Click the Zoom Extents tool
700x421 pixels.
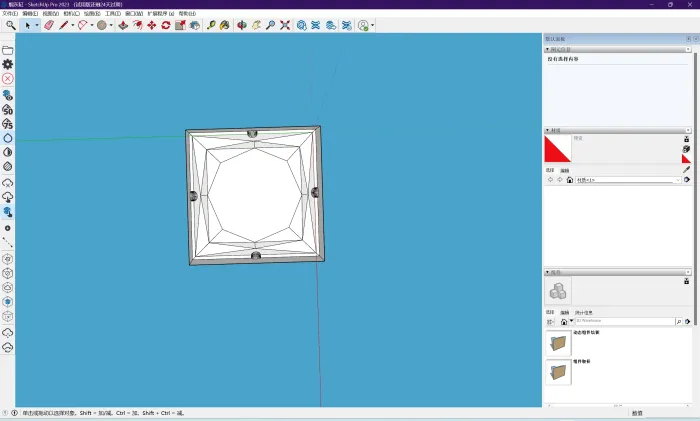pos(285,25)
